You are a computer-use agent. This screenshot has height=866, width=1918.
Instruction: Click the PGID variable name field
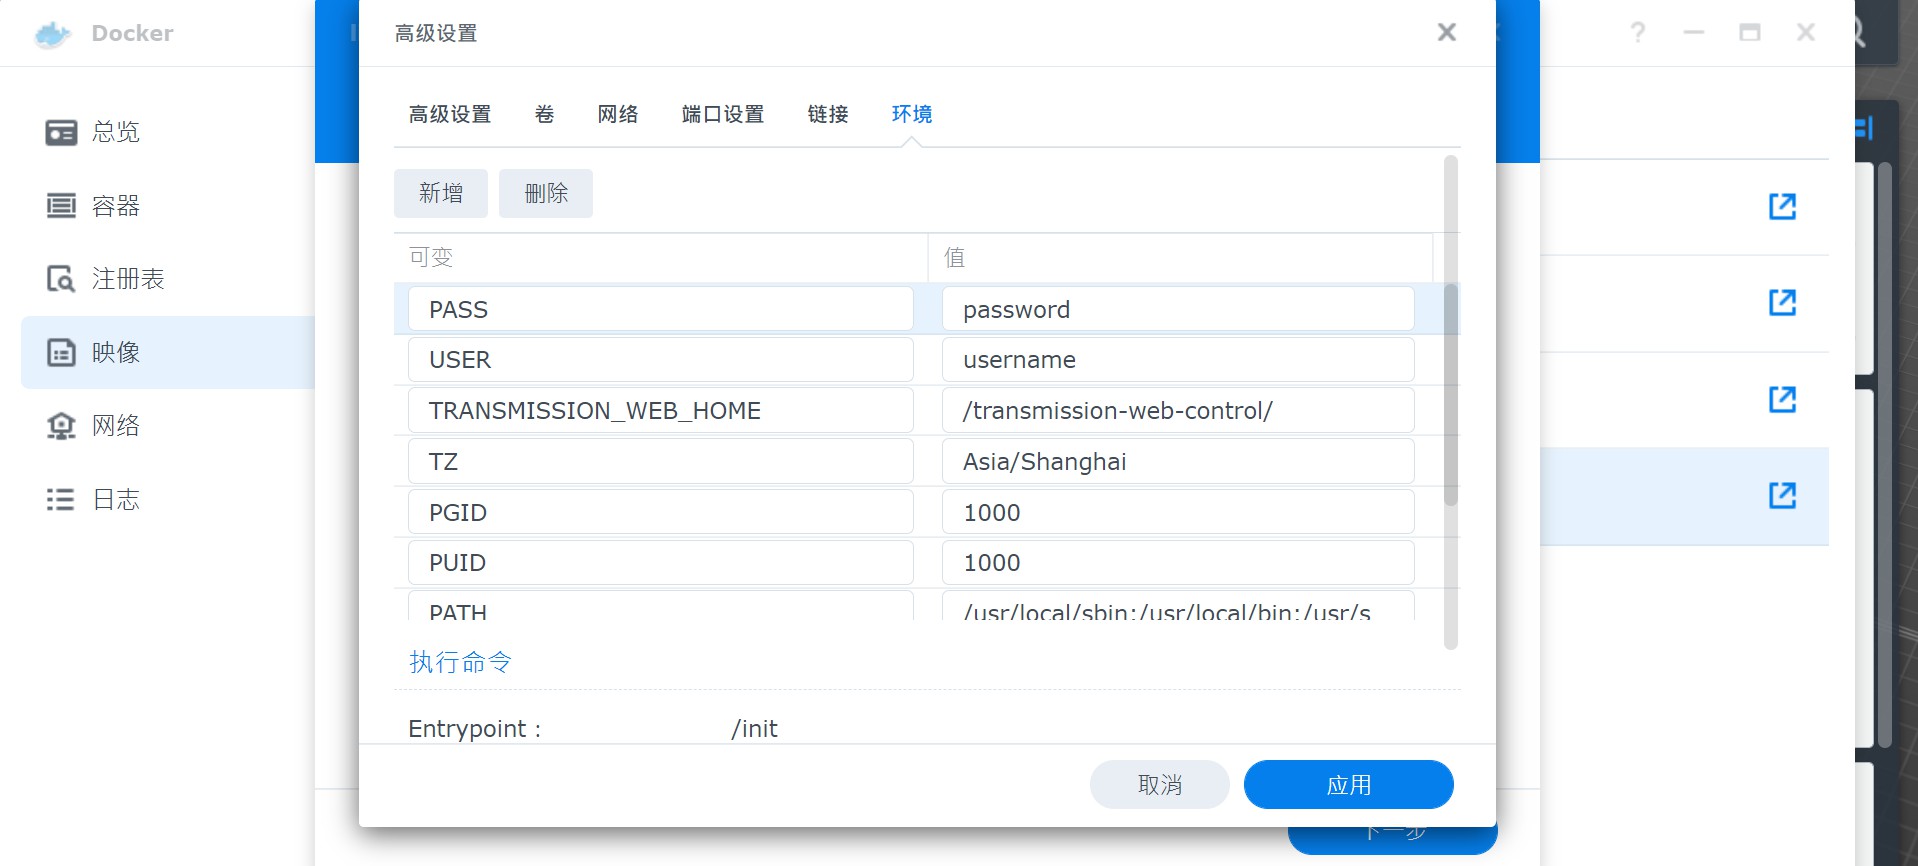pos(661,512)
